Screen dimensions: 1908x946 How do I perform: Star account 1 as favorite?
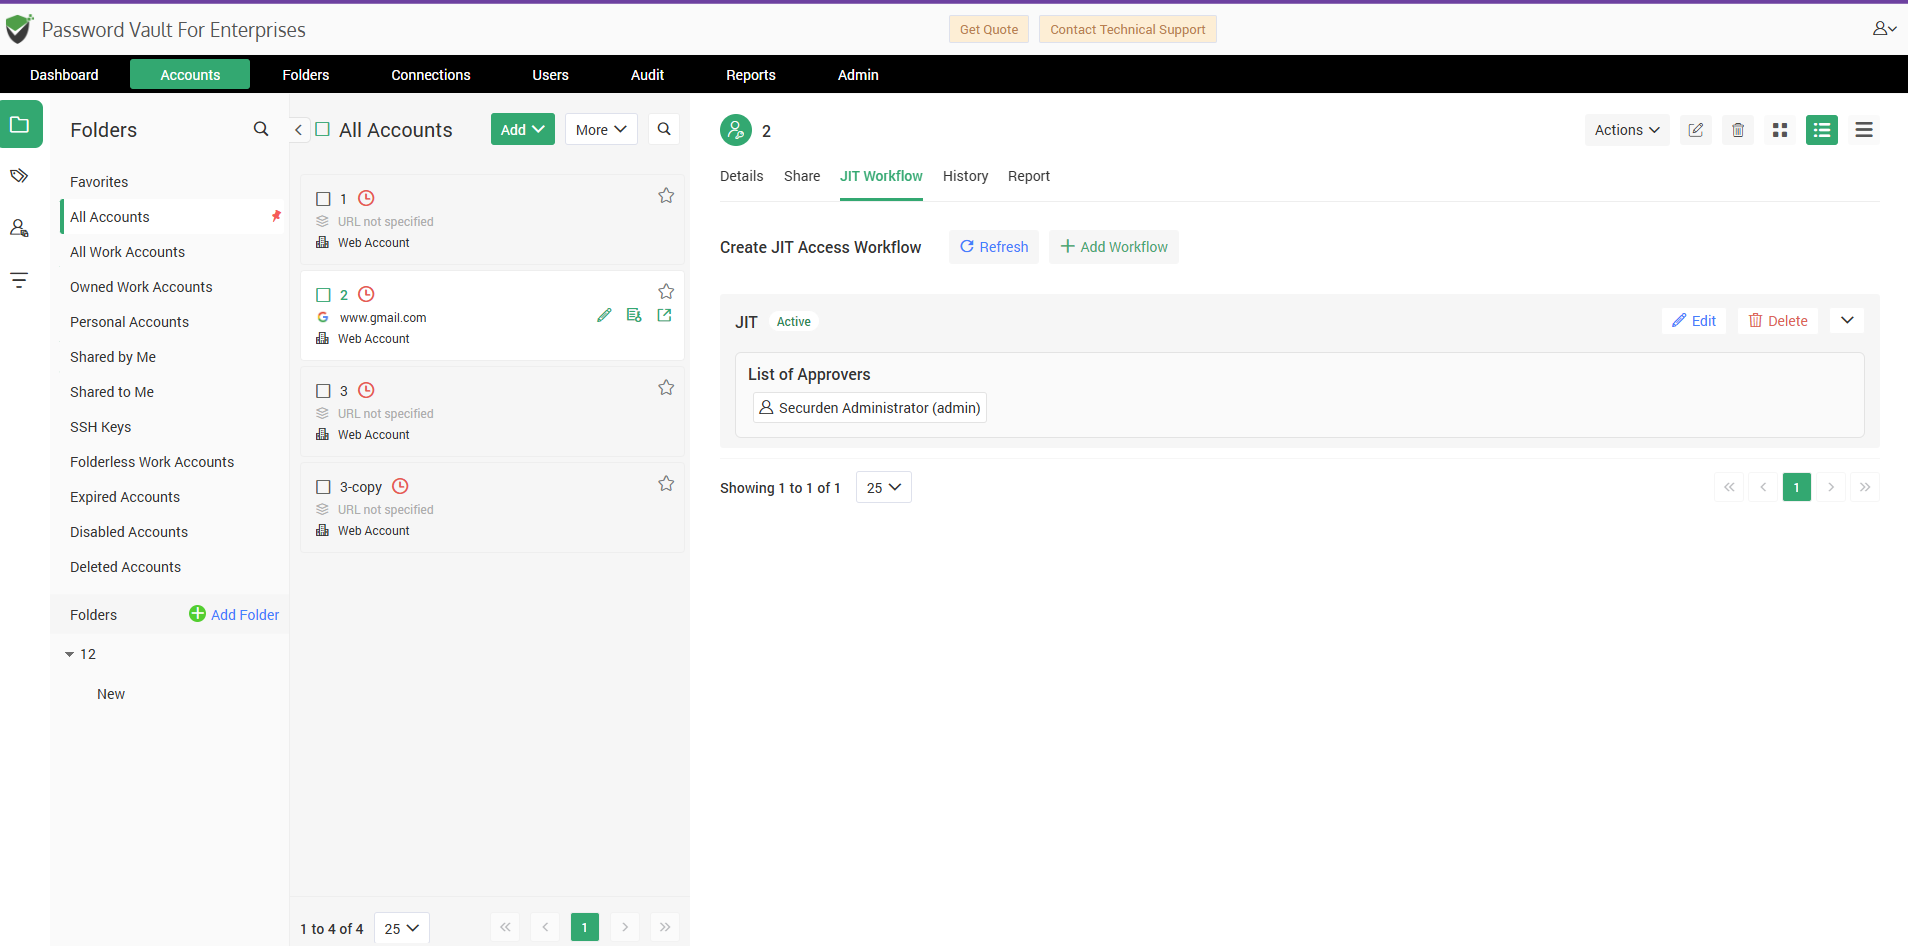tap(666, 196)
